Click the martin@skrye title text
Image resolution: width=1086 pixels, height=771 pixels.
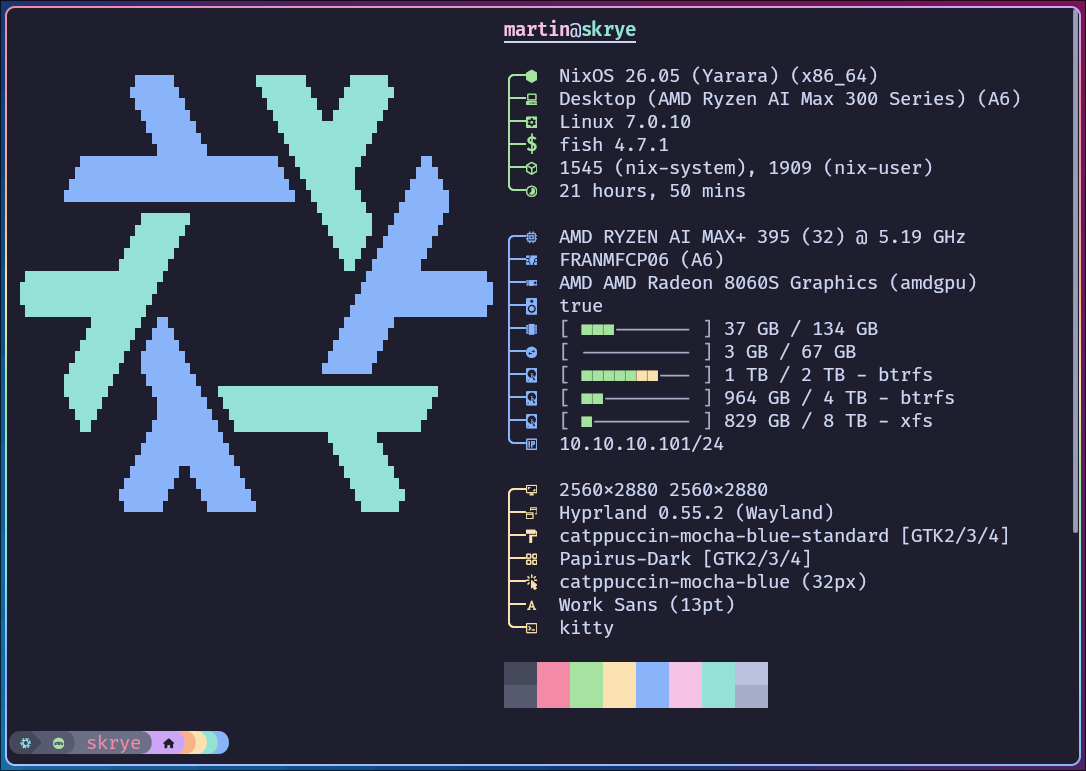[x=570, y=30]
